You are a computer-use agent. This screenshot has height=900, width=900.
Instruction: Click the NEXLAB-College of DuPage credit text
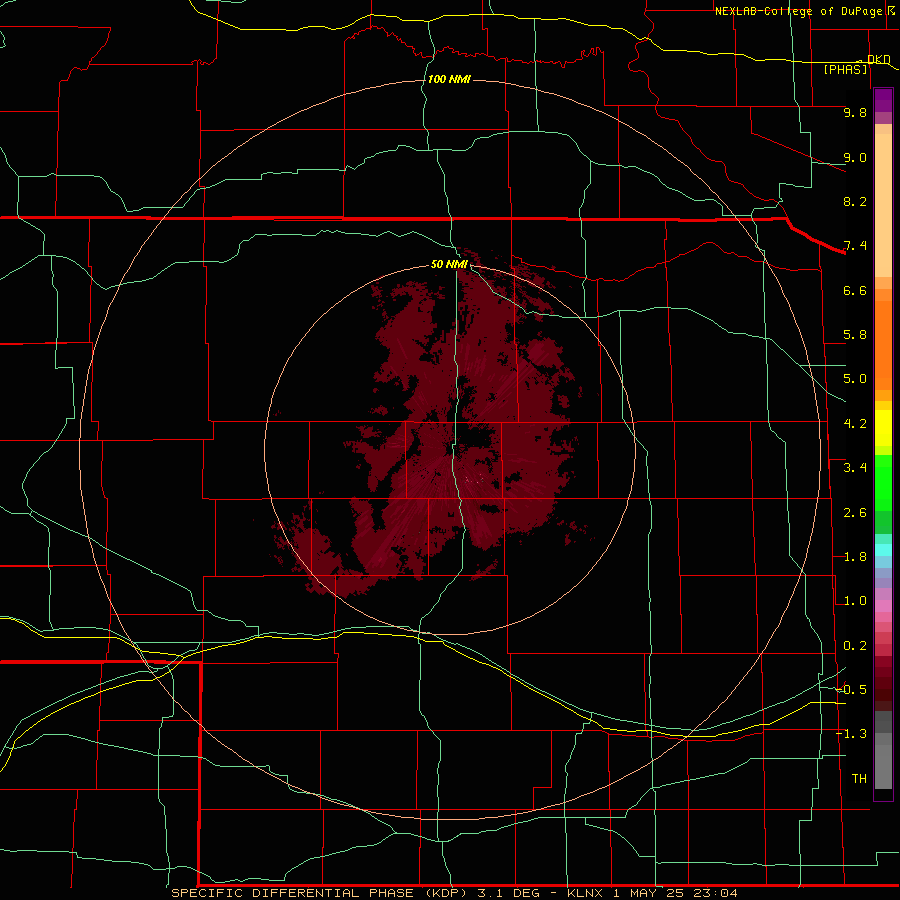click(798, 11)
